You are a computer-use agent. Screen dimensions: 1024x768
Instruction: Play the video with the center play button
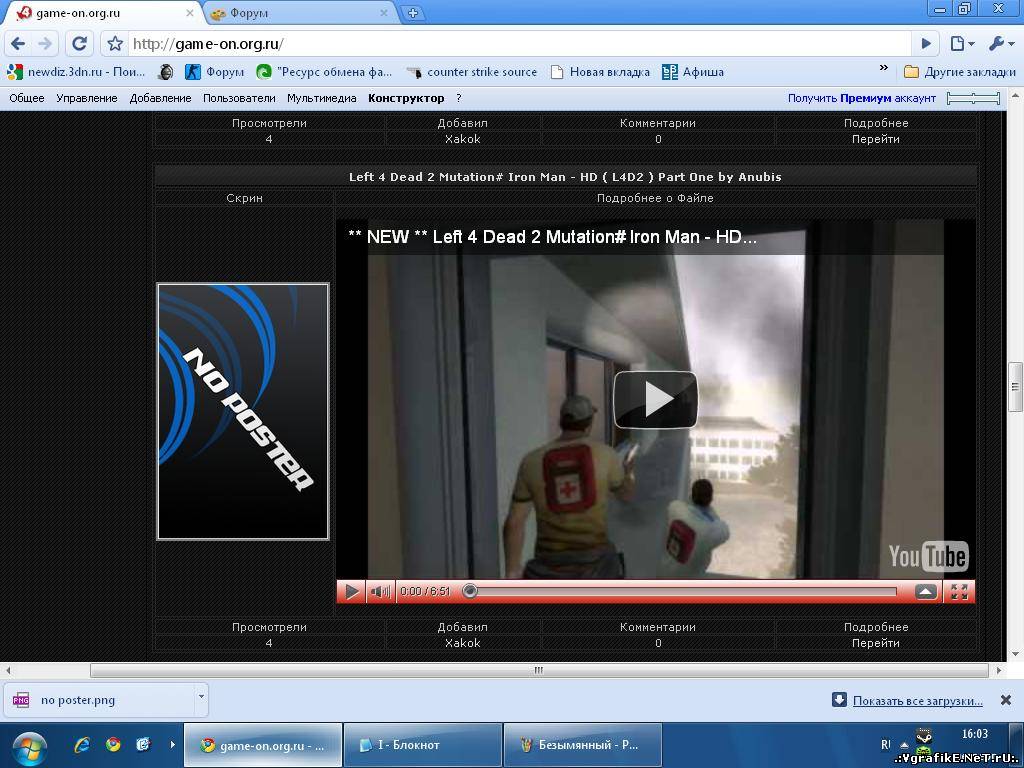[x=655, y=399]
